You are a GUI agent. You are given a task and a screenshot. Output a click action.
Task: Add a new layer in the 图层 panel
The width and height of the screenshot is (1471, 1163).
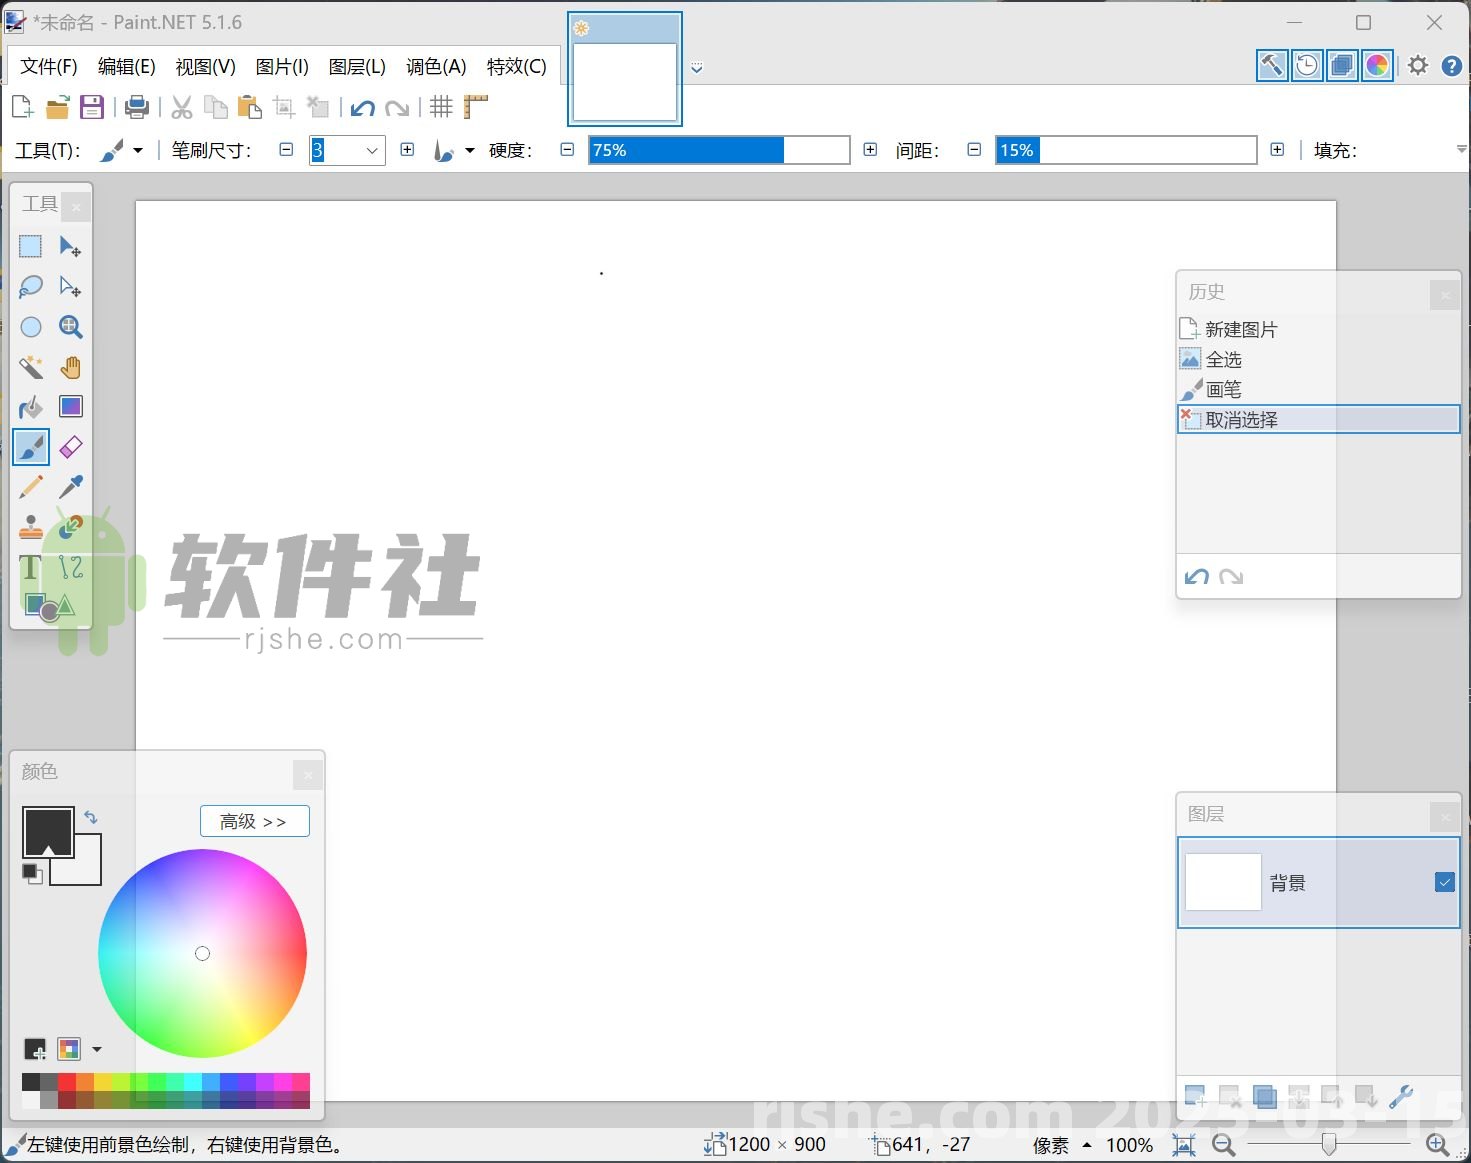tap(1194, 1096)
